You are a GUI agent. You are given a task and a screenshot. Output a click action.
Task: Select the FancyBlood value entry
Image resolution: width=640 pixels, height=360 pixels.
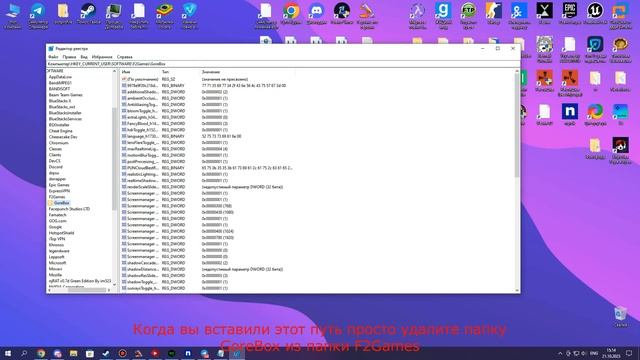[x=140, y=124]
